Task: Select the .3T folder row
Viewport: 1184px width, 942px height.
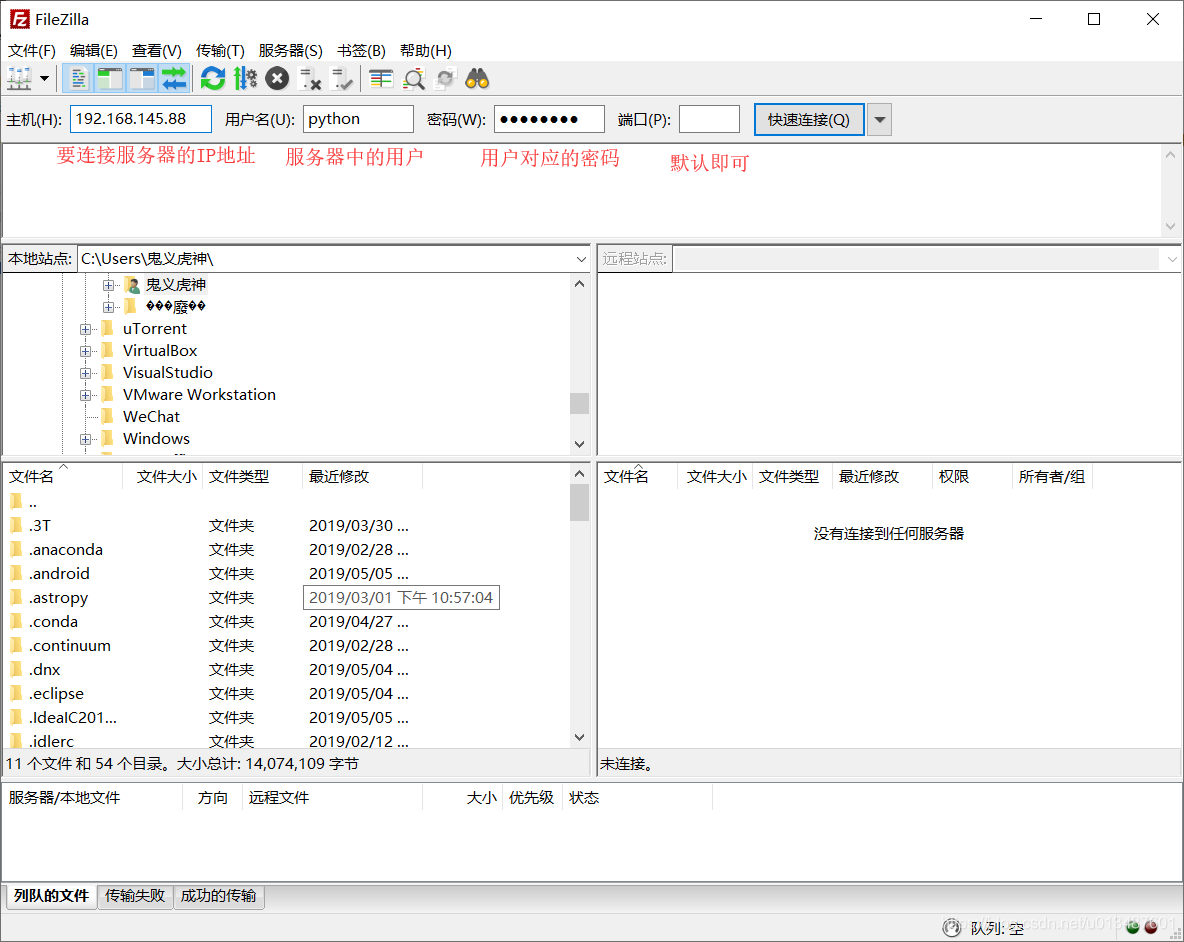Action: (287, 525)
